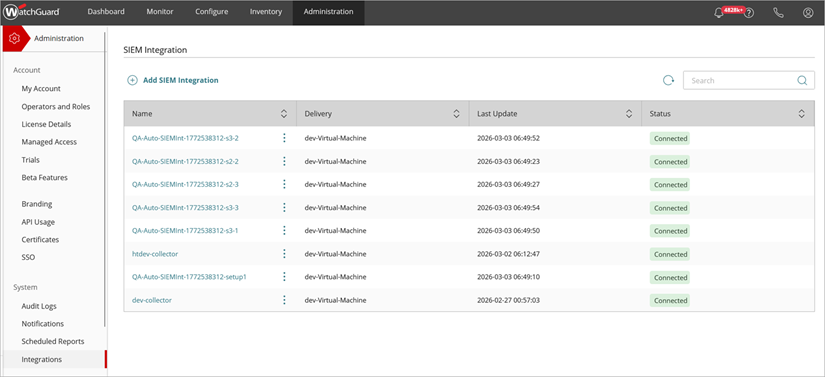Open Certificates in sidebar
This screenshot has width=825, height=377.
(40, 240)
